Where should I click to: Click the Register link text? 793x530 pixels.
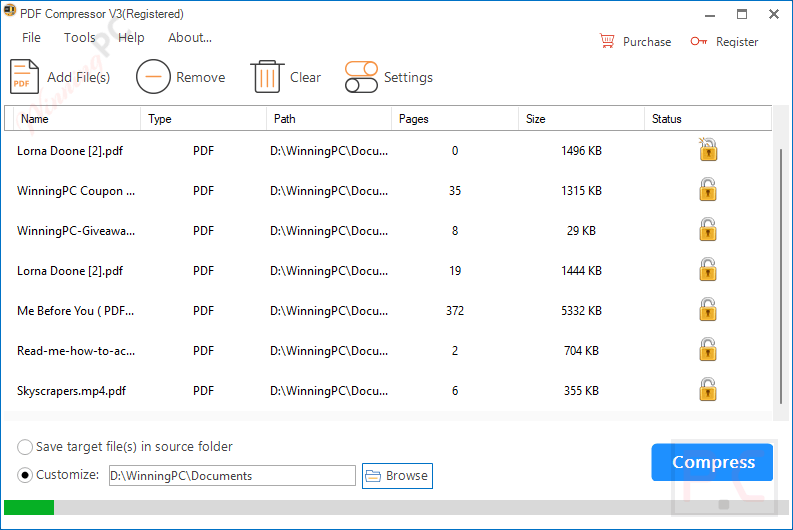(x=737, y=42)
